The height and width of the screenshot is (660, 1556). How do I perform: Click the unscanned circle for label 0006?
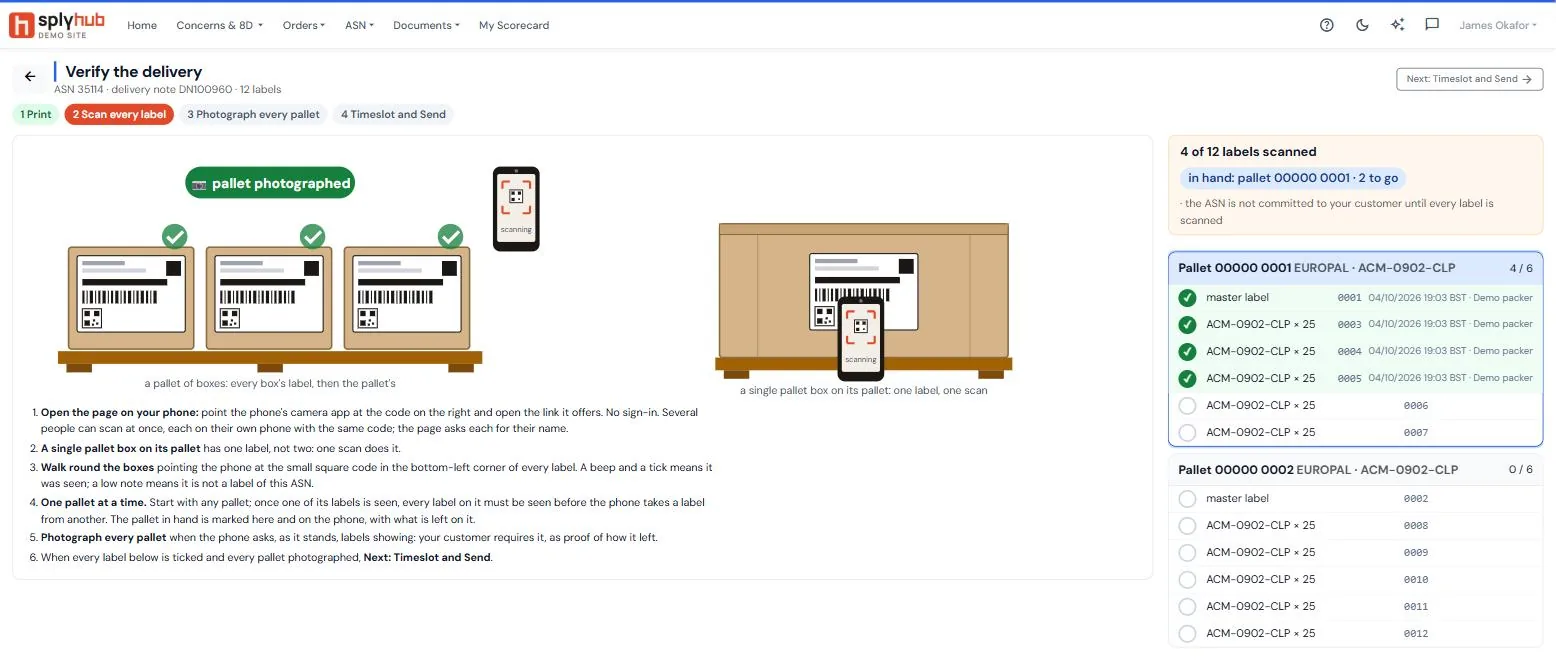(1187, 405)
